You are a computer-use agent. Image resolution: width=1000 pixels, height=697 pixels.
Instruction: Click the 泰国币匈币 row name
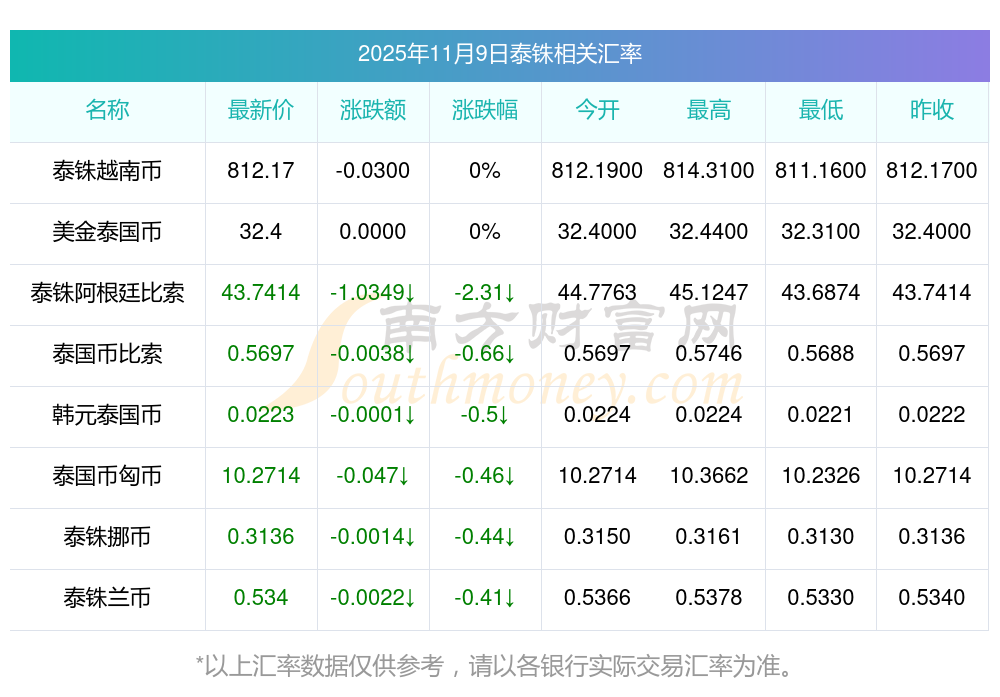click(107, 476)
